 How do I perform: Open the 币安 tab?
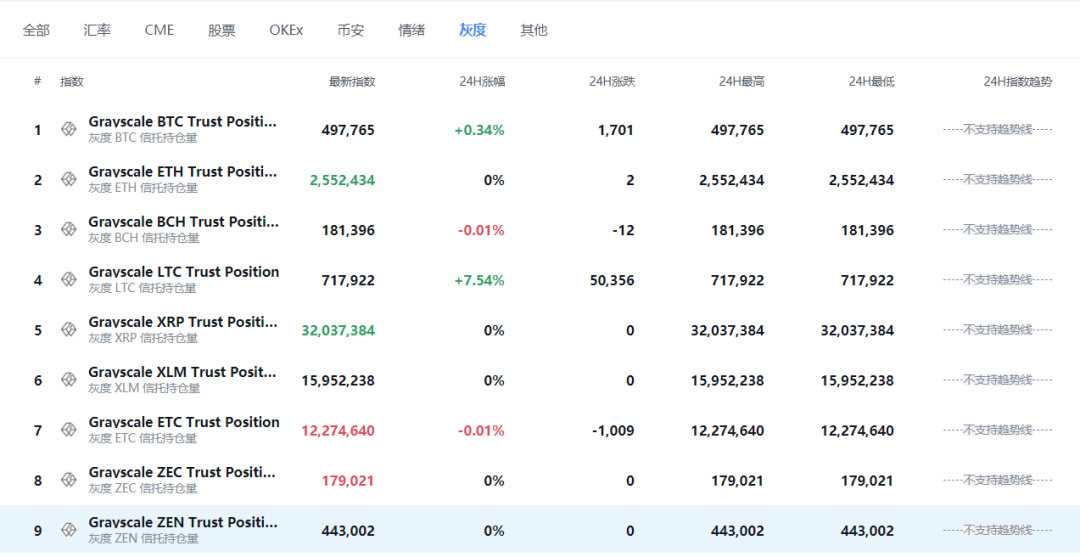[350, 30]
